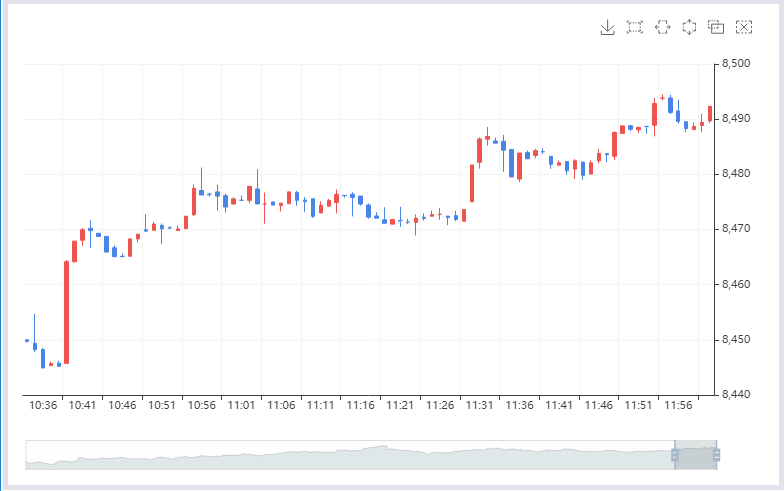The height and width of the screenshot is (491, 784).
Task: Click the 10:56 time axis label
Action: pos(202,406)
